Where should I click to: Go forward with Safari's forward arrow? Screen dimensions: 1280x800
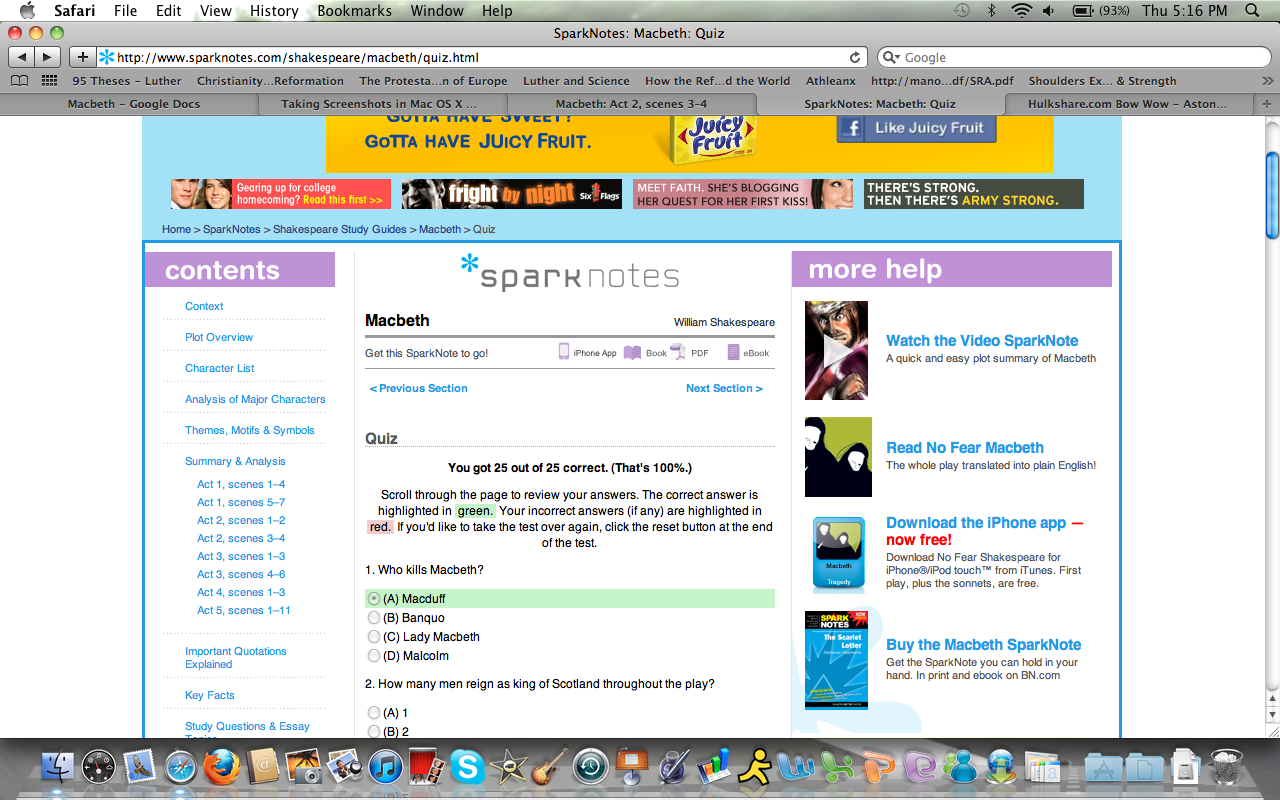pyautogui.click(x=47, y=57)
